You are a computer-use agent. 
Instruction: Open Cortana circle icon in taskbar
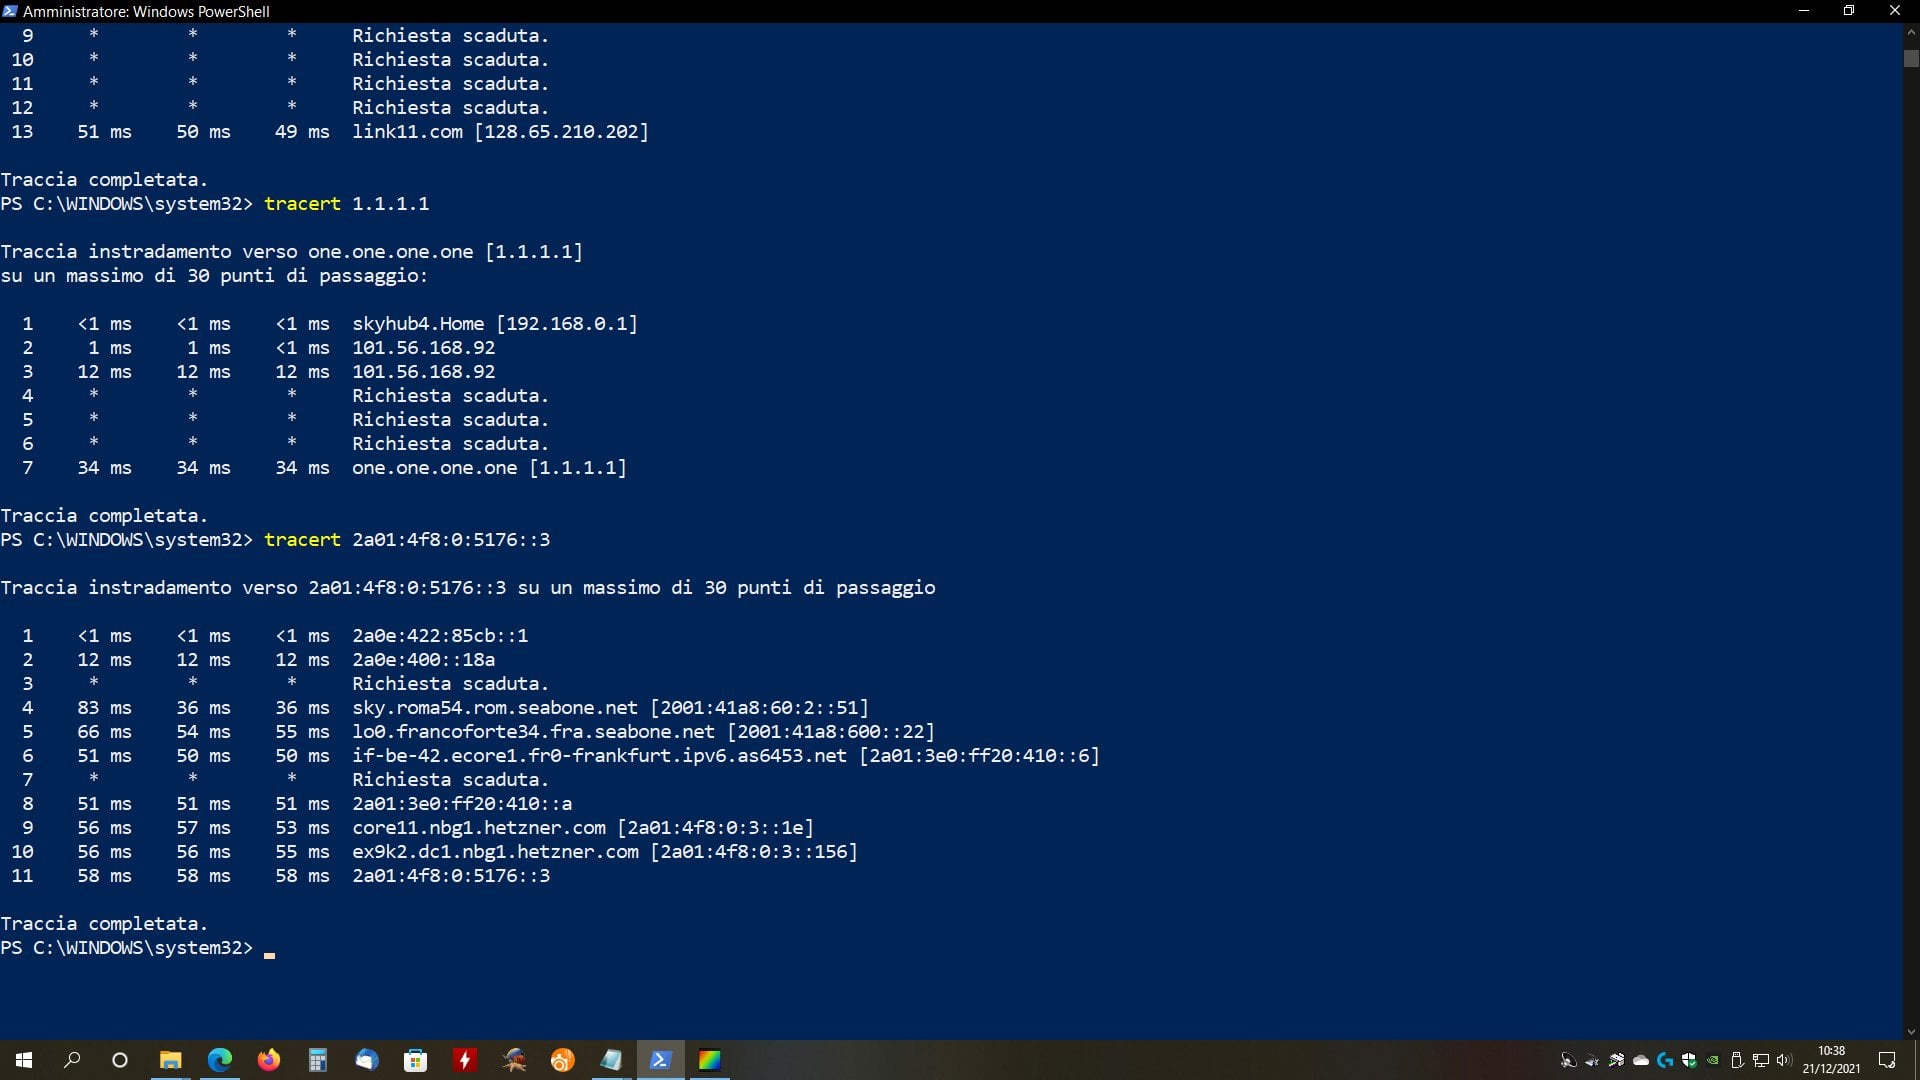(120, 1060)
